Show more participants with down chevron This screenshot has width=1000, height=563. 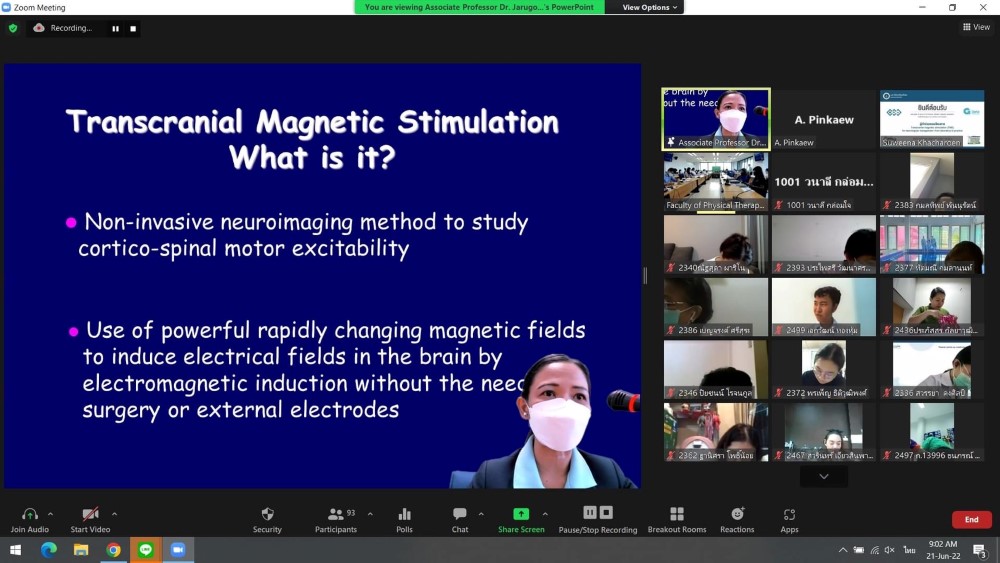point(823,477)
